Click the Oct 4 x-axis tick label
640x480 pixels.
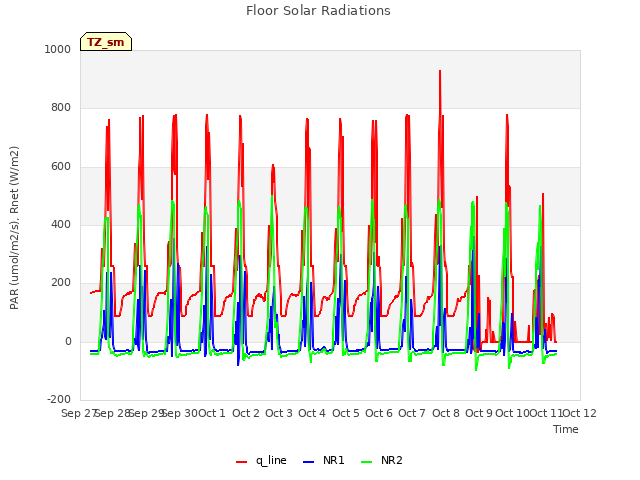[x=312, y=413]
